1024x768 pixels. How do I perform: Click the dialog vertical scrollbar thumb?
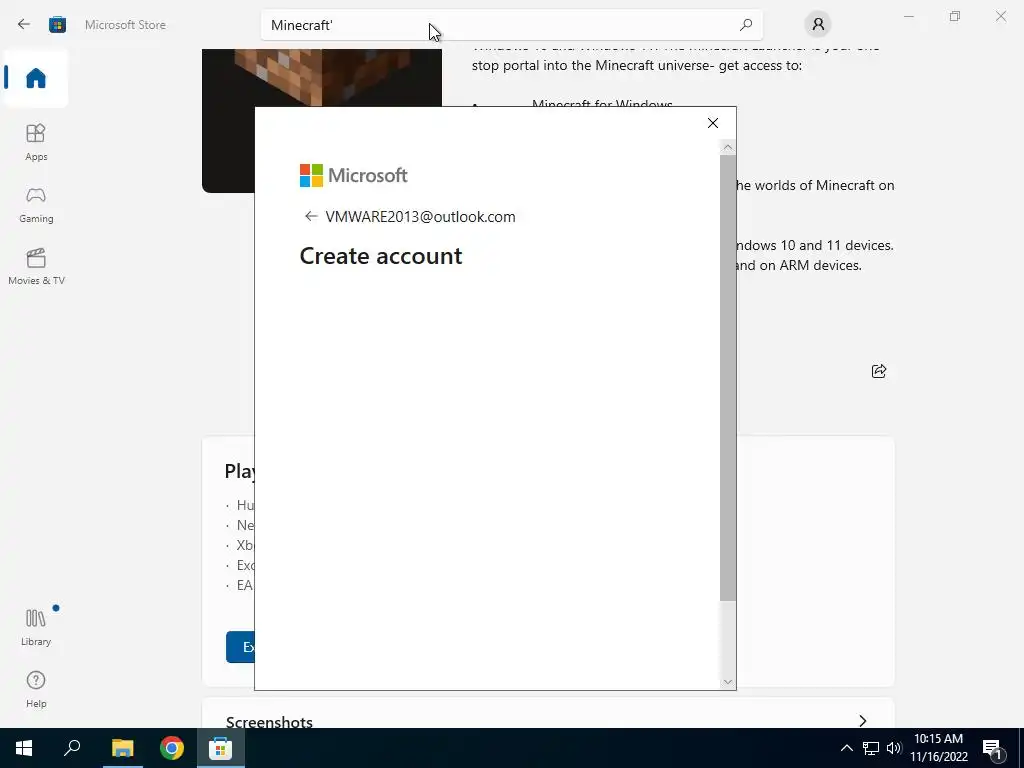pos(728,377)
